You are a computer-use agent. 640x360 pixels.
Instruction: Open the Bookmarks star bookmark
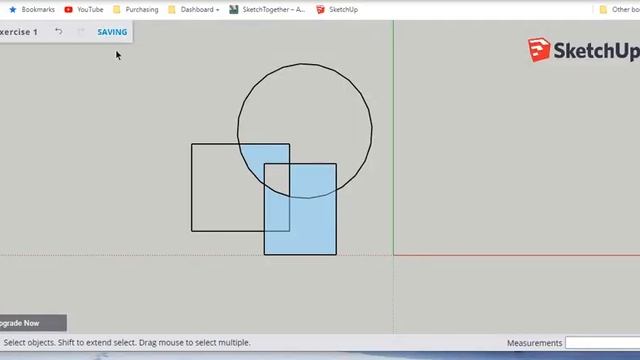pyautogui.click(x=32, y=9)
